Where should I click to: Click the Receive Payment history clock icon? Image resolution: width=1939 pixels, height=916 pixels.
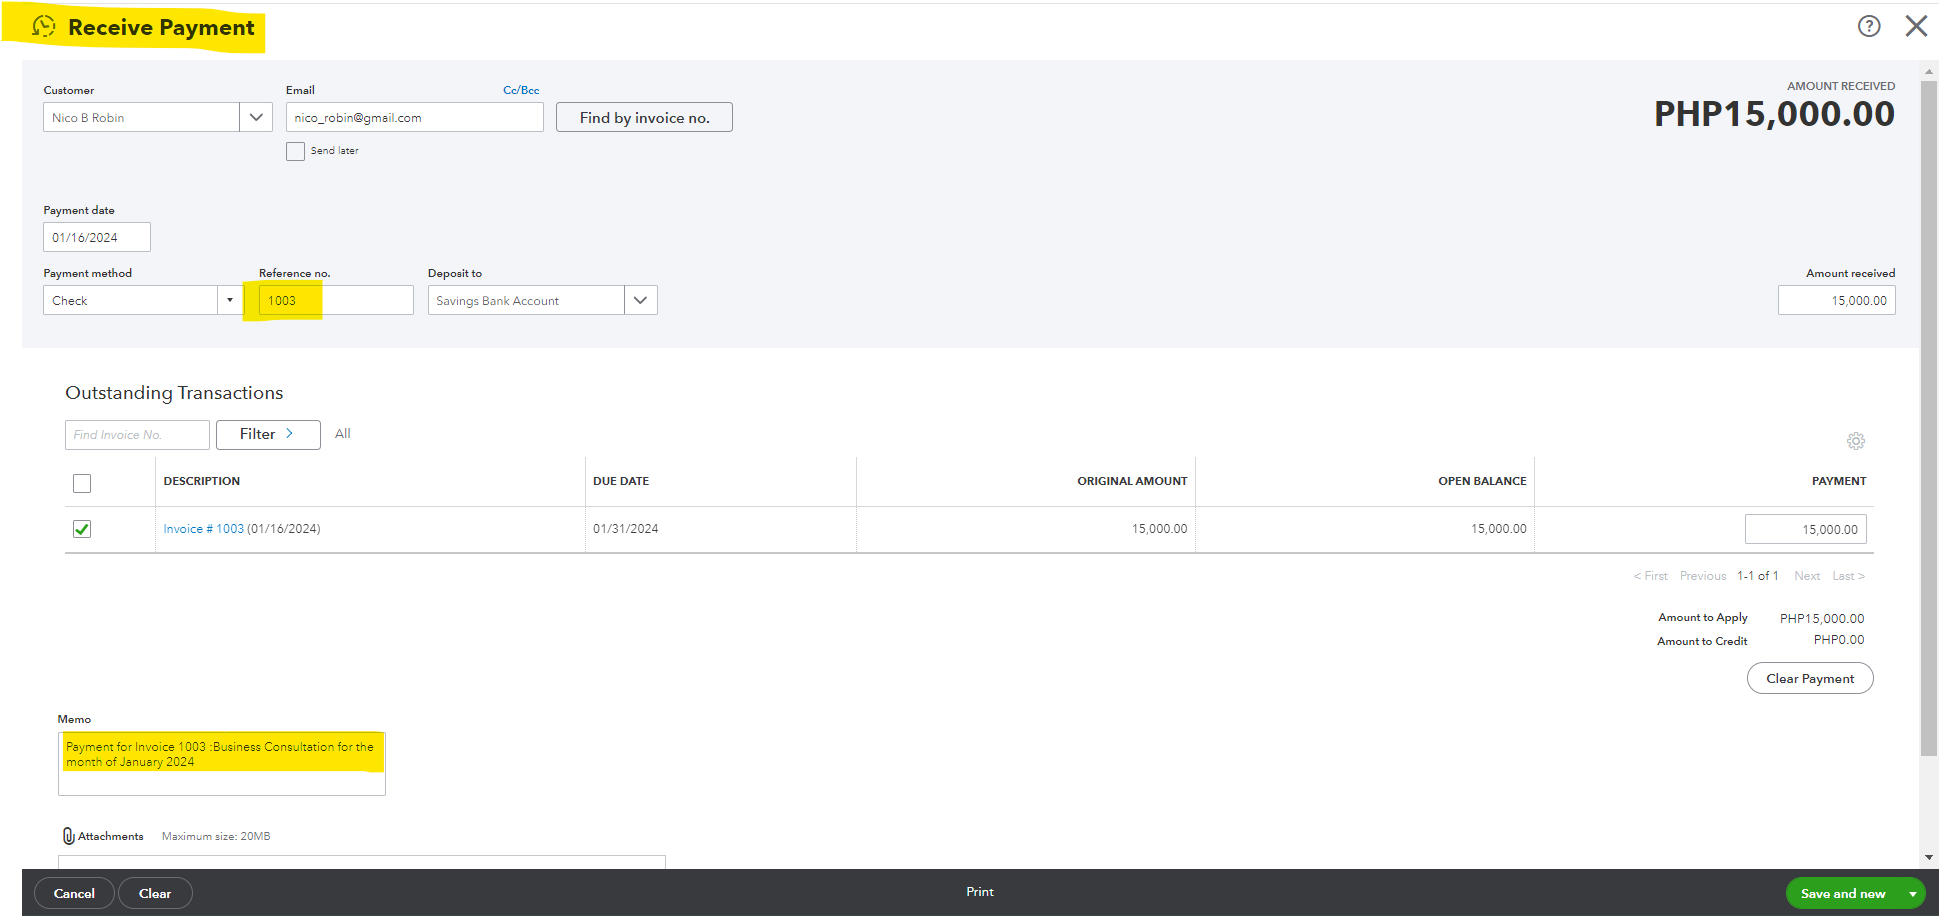[x=44, y=27]
